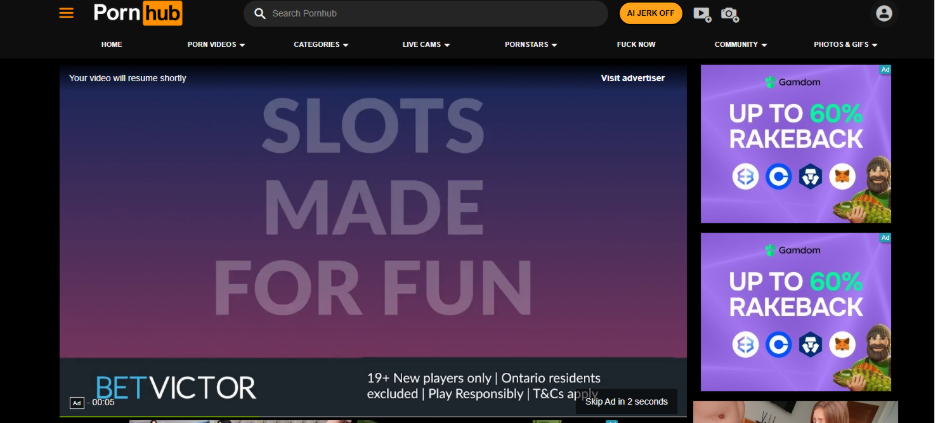The image size is (936, 423).
Task: Open the upload photo camera icon
Action: (x=729, y=14)
